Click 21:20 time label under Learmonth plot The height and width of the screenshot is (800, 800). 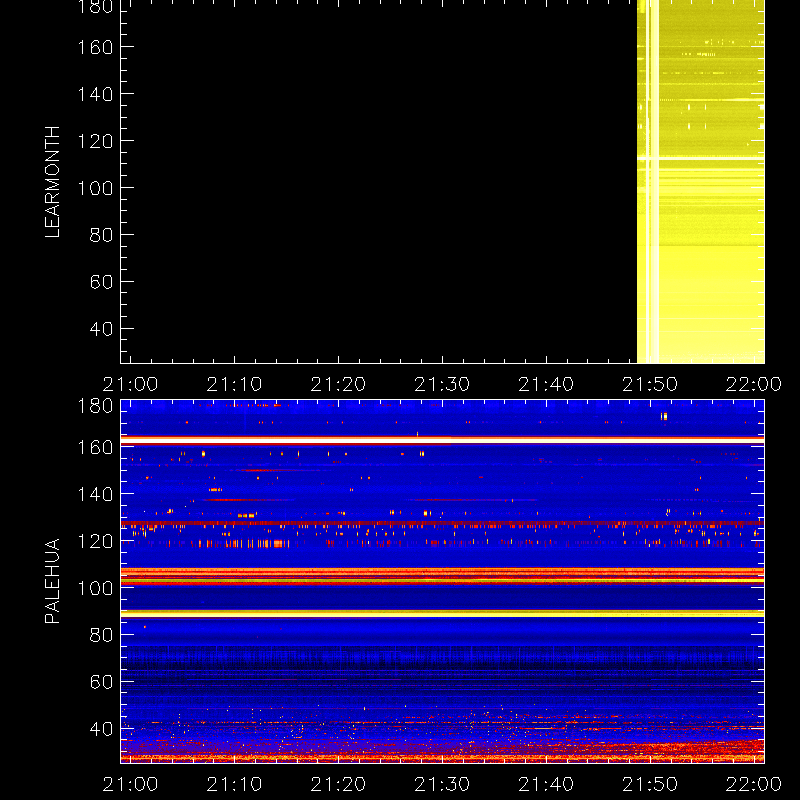338,384
